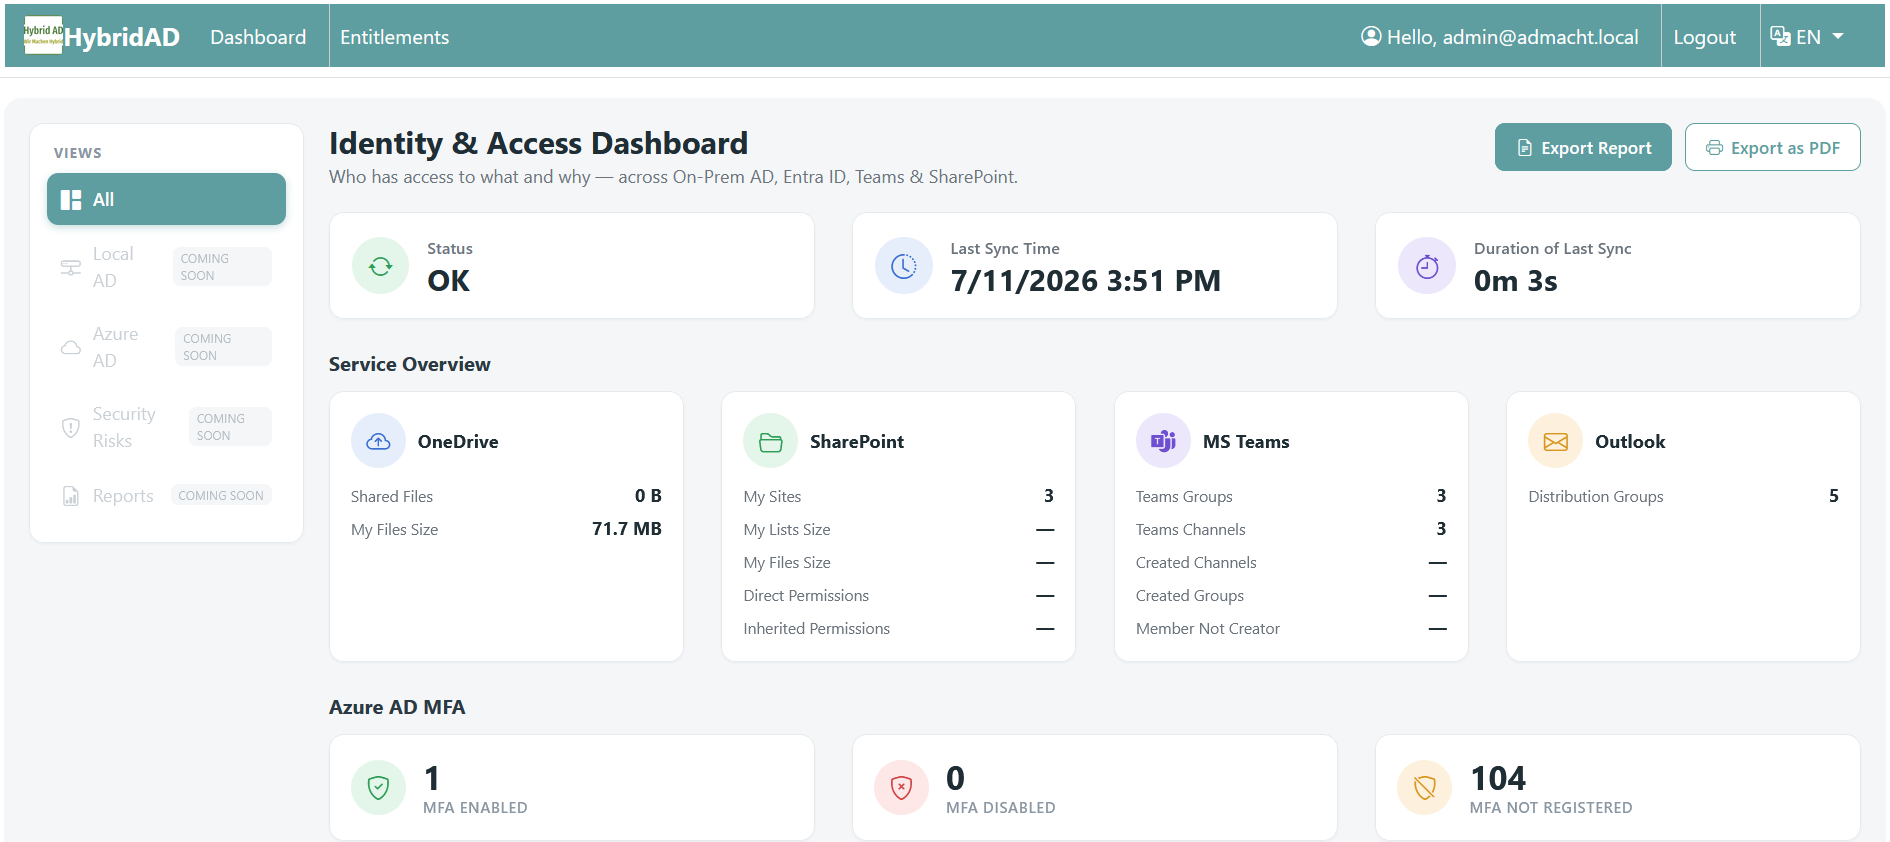Screen dimensions: 1890x842
Task: Select the Local AD view
Action: tap(166, 267)
